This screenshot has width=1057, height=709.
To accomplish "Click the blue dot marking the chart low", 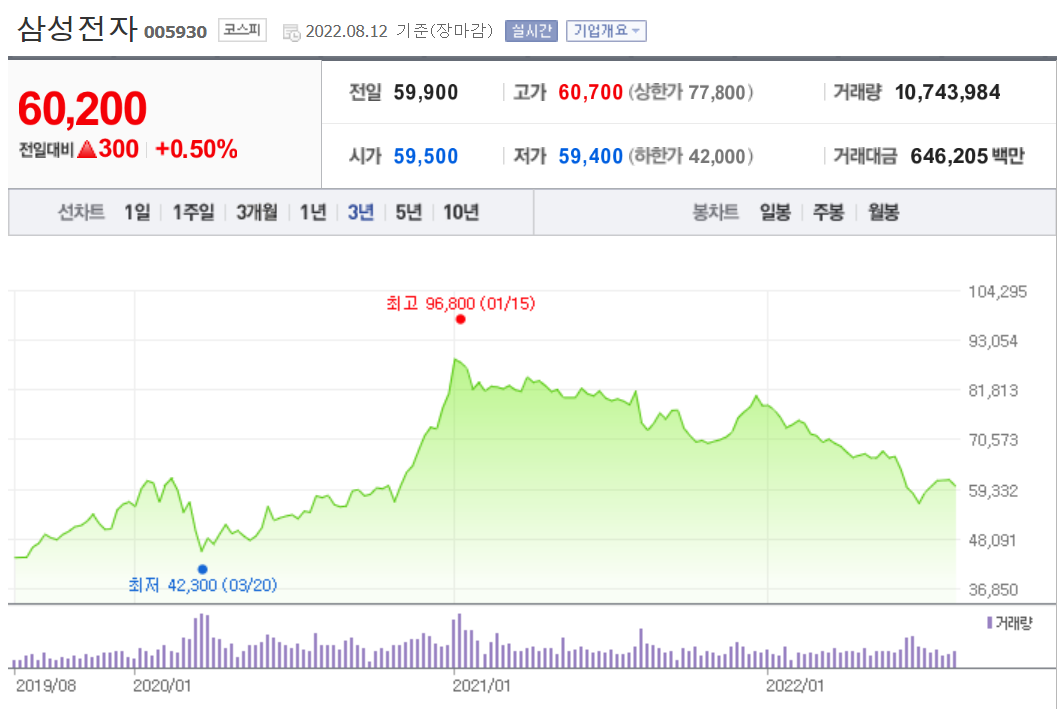I will [x=203, y=567].
